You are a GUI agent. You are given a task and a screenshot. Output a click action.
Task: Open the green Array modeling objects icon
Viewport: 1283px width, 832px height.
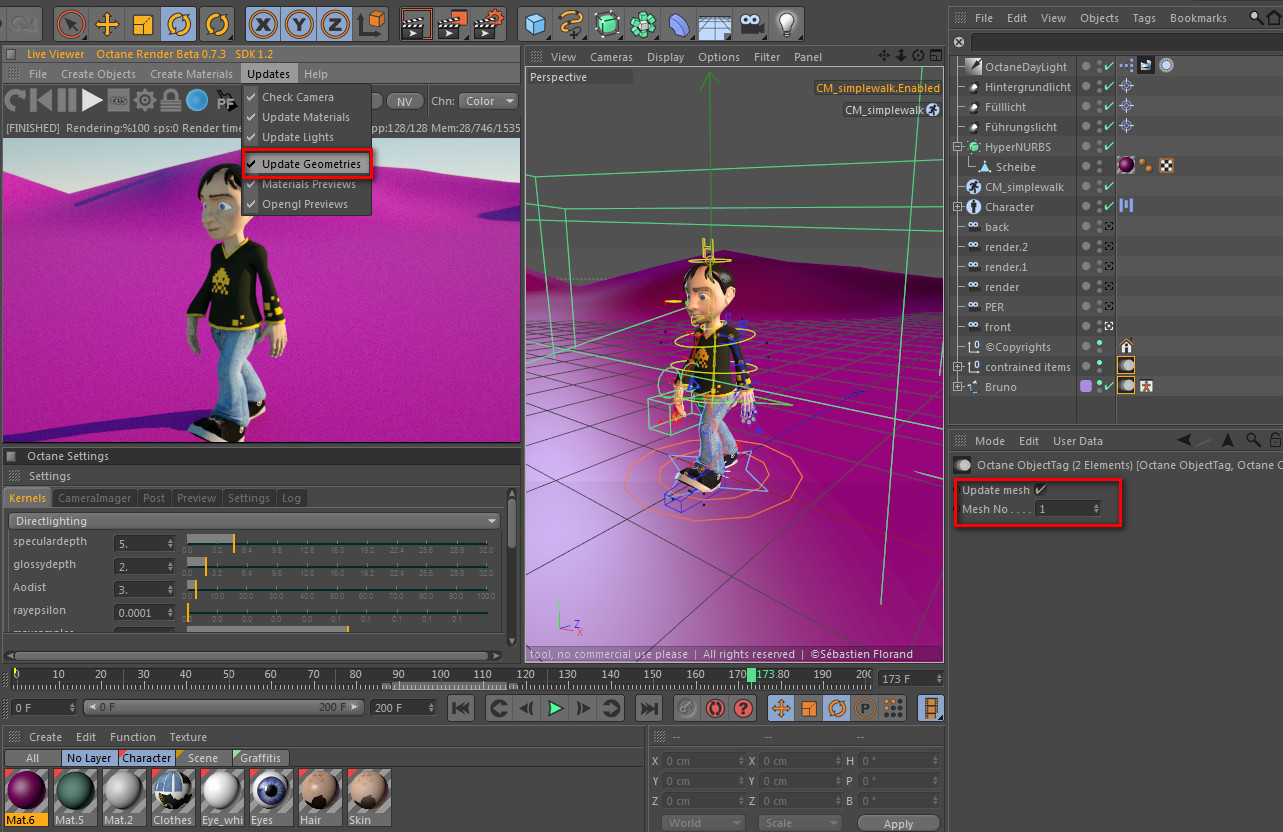click(x=643, y=22)
